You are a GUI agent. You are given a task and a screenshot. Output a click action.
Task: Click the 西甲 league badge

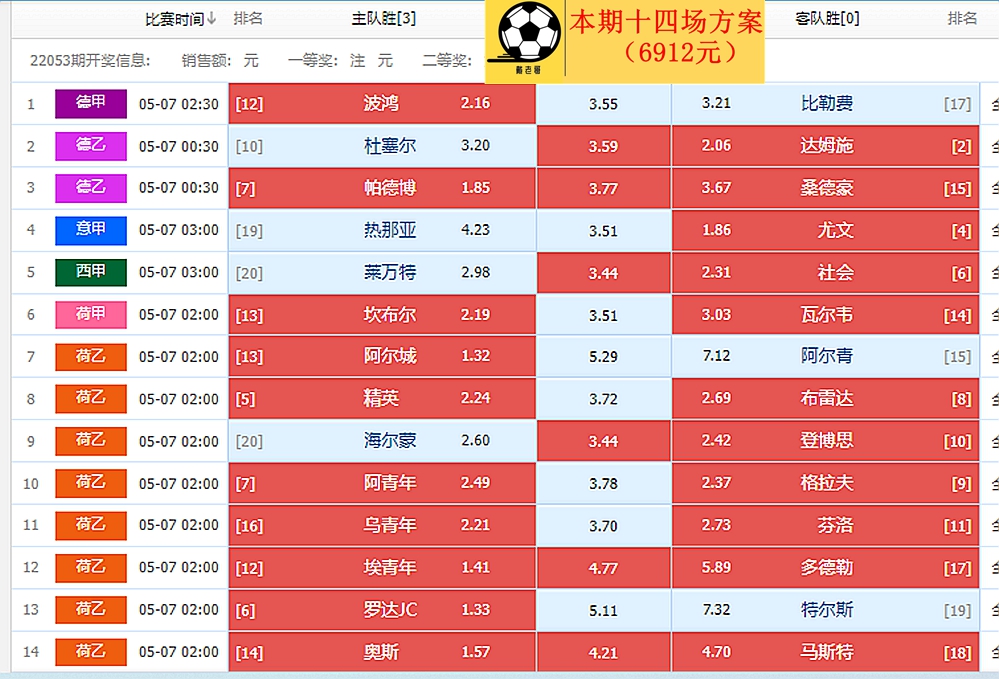90,273
